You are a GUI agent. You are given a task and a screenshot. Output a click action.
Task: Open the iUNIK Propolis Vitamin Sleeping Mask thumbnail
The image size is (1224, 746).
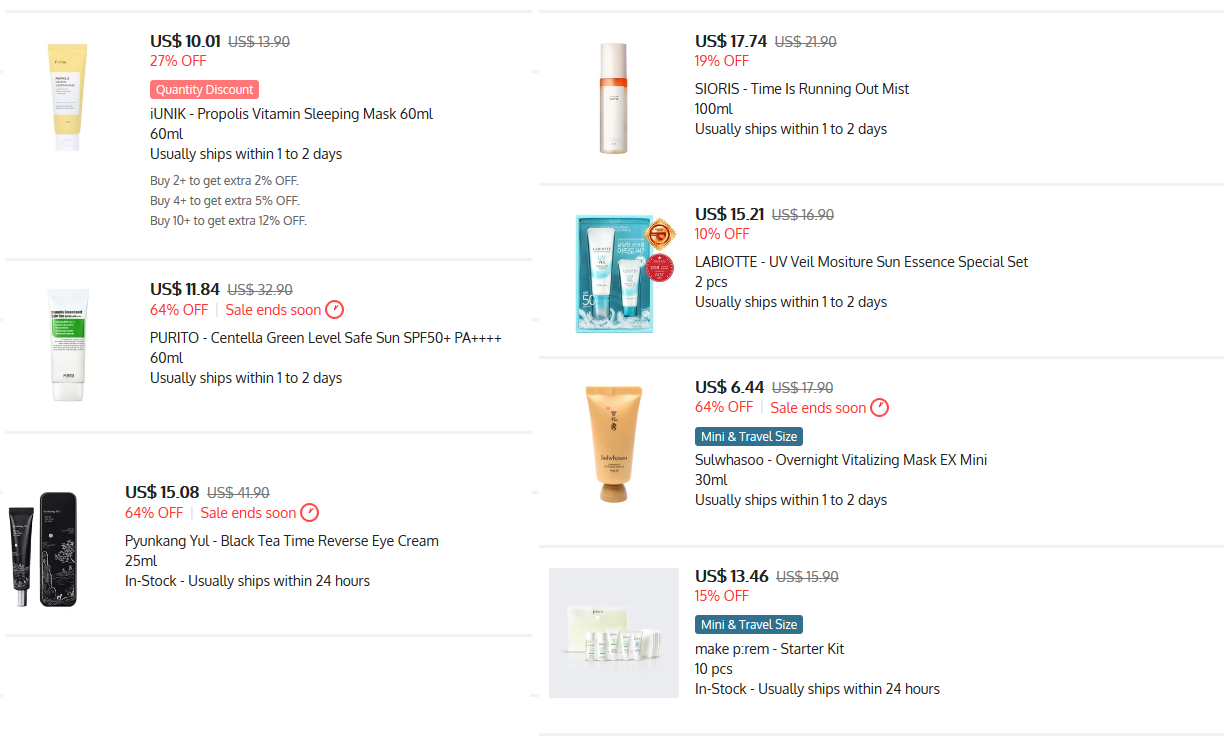(68, 97)
